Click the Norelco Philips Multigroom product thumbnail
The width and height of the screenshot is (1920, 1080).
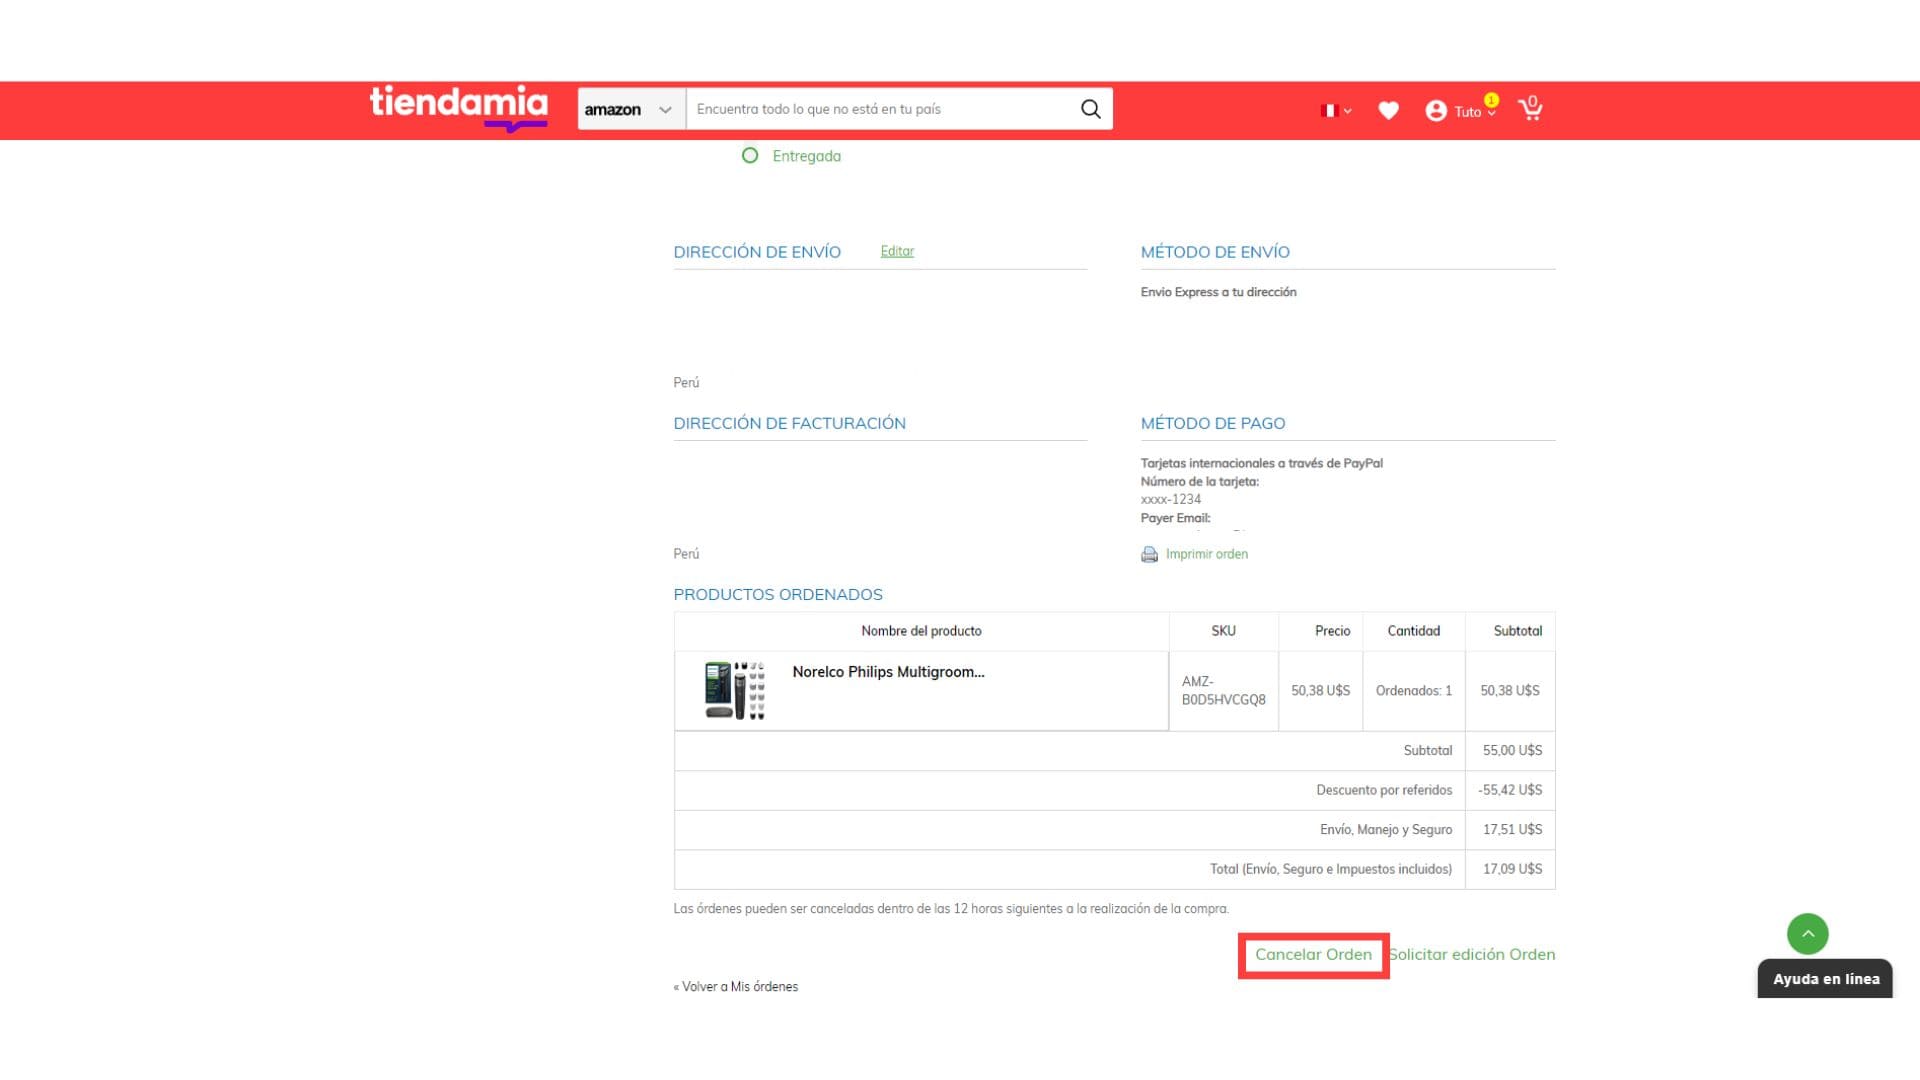(734, 690)
